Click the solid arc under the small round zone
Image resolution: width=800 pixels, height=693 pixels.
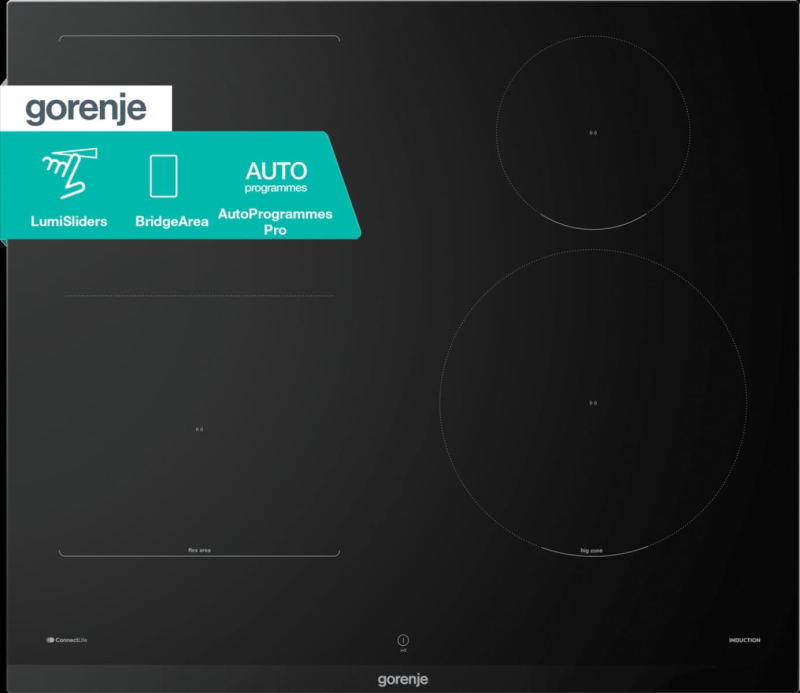[x=593, y=228]
